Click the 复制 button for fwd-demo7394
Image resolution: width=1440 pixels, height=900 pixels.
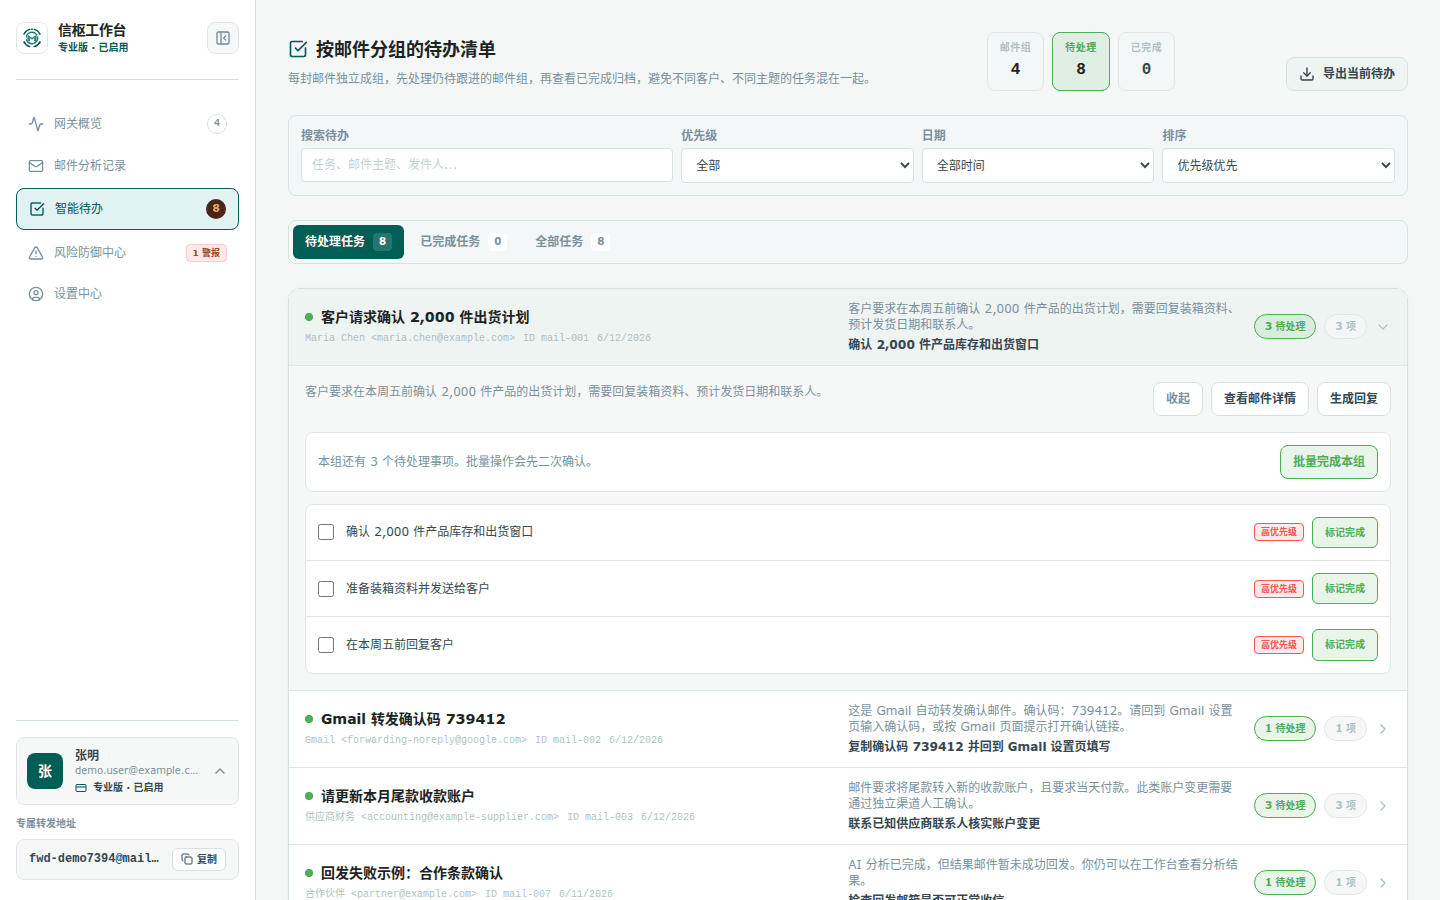(199, 859)
